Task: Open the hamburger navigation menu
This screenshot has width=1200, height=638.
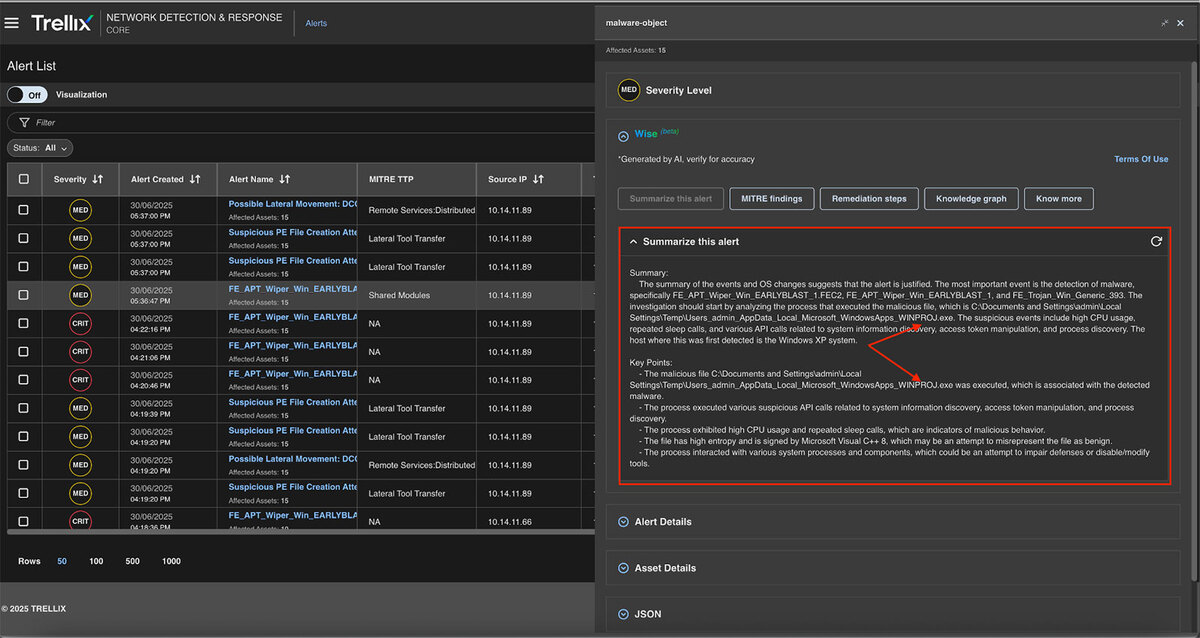Action: [12, 23]
